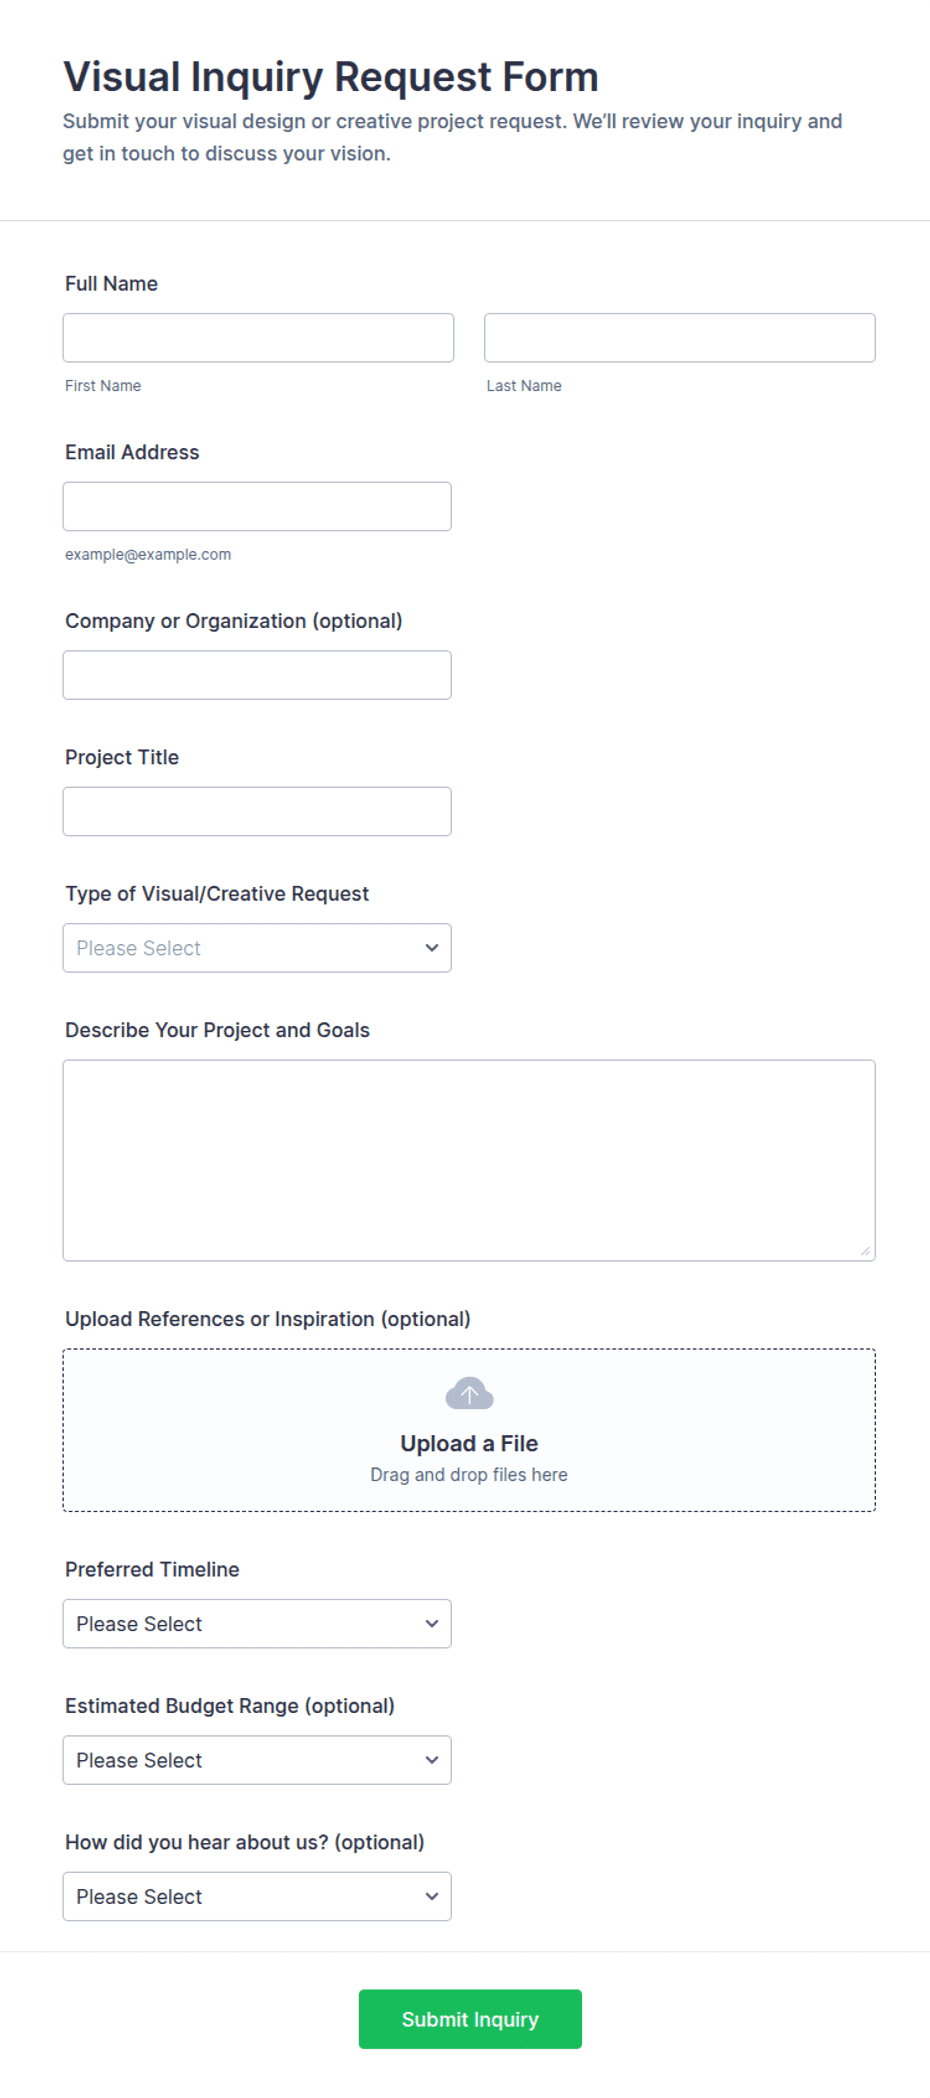Click the Upload a File text
Viewport: 930px width, 2098px height.
469,1443
